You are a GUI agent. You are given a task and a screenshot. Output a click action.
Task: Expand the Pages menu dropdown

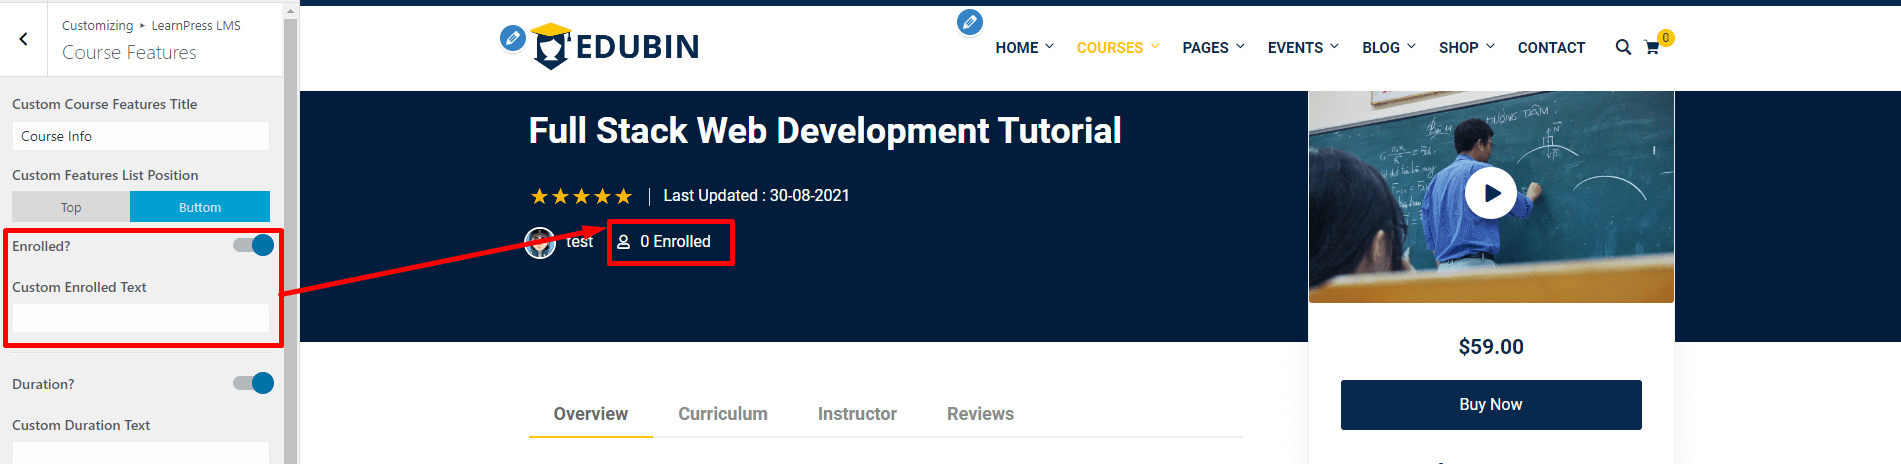1213,47
